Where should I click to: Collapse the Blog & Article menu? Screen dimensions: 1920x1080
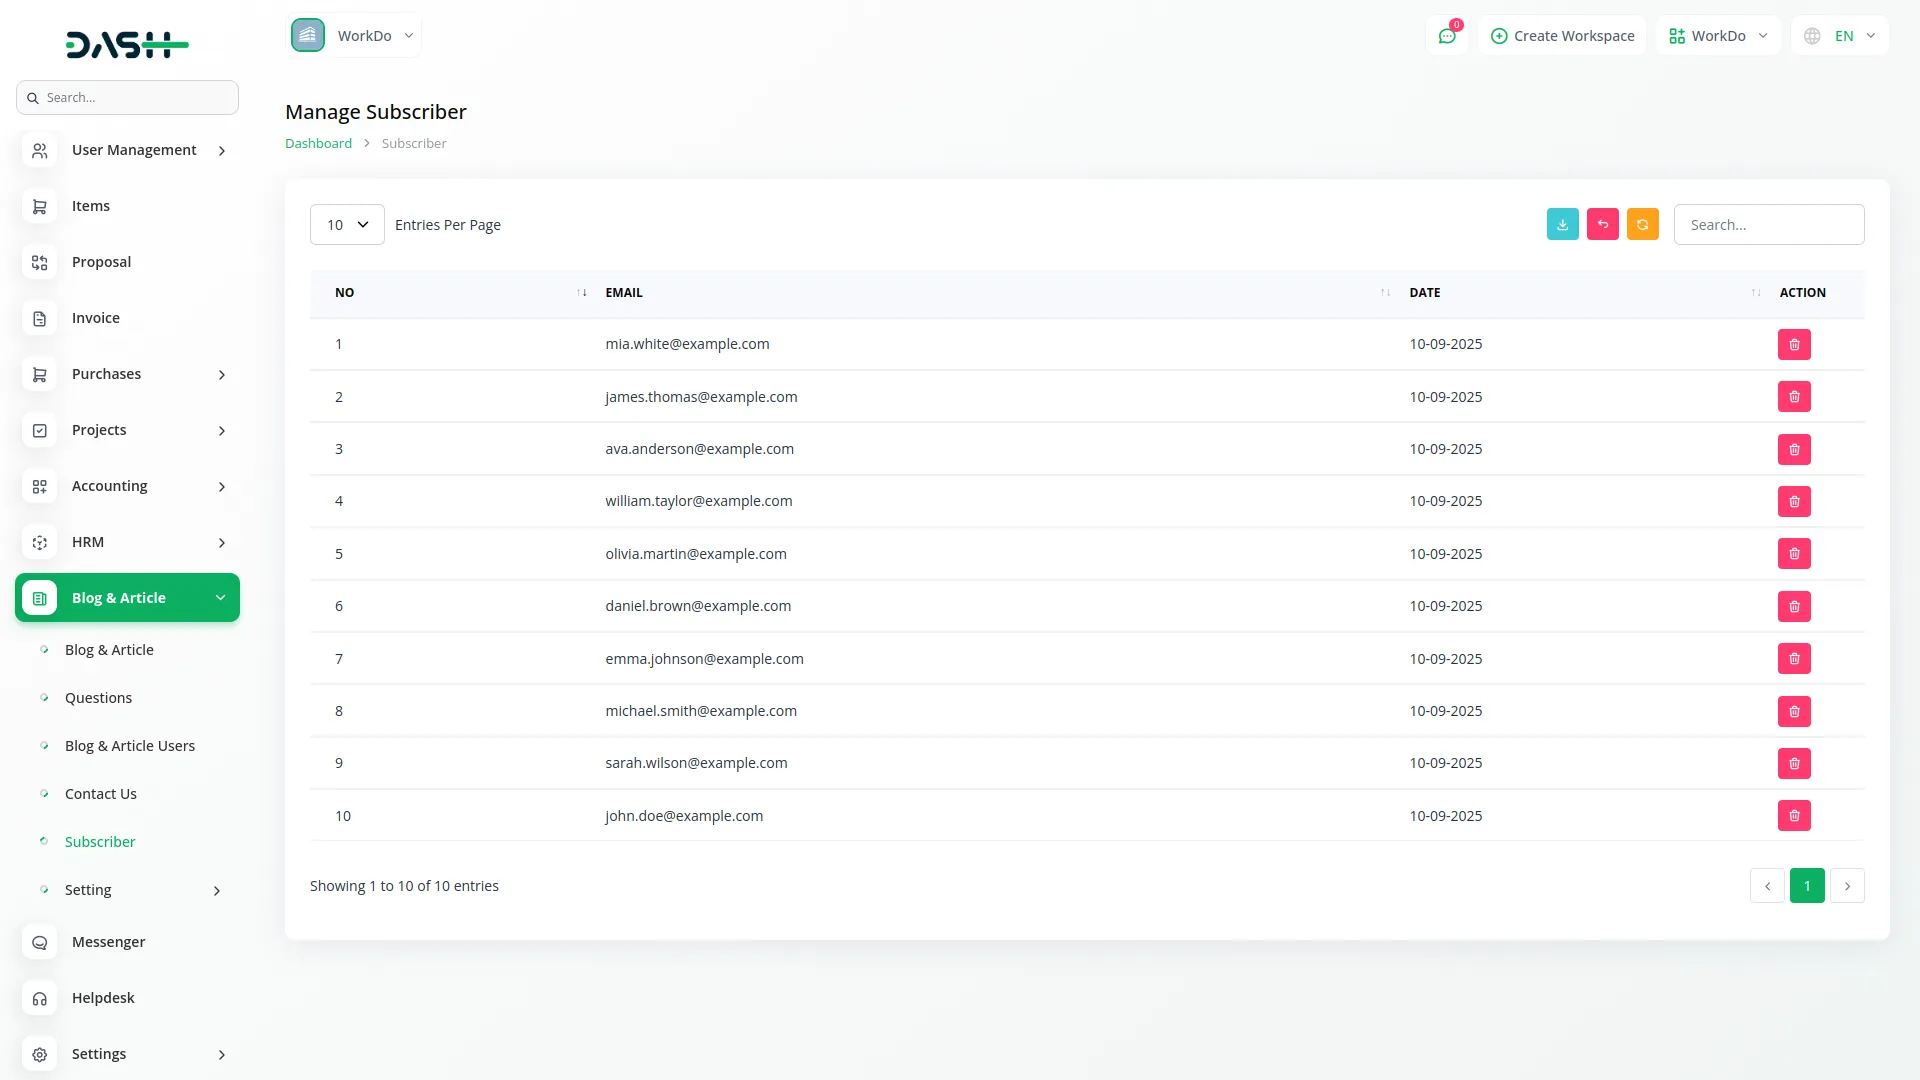(127, 598)
